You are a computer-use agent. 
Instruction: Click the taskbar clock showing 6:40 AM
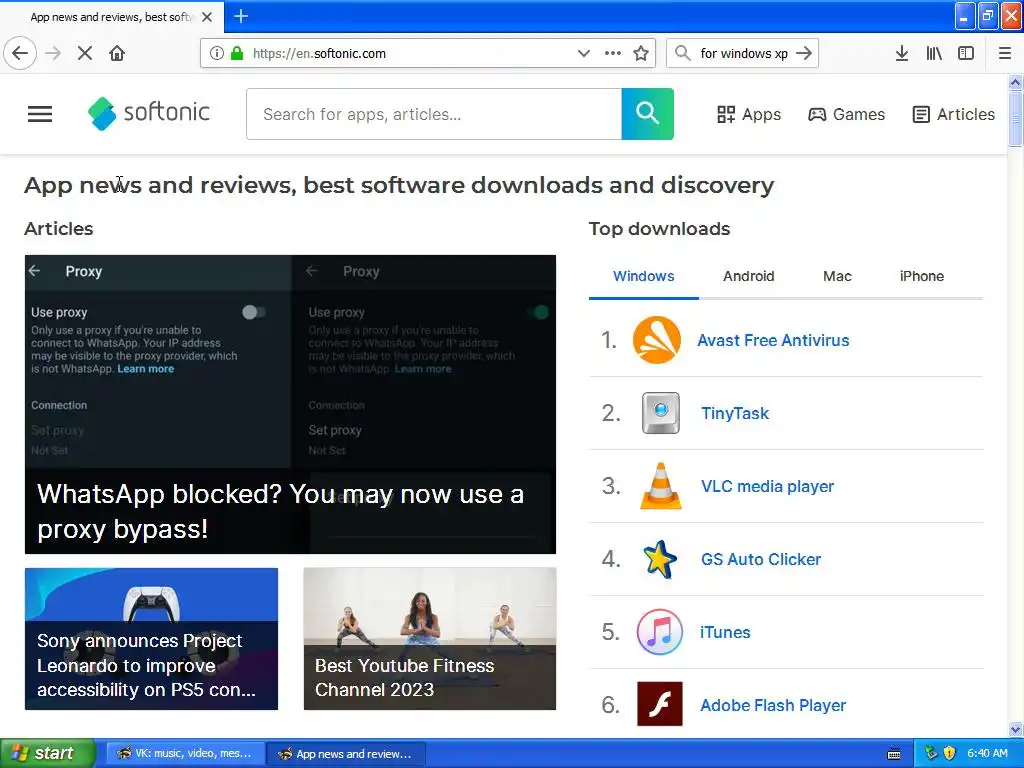point(987,754)
